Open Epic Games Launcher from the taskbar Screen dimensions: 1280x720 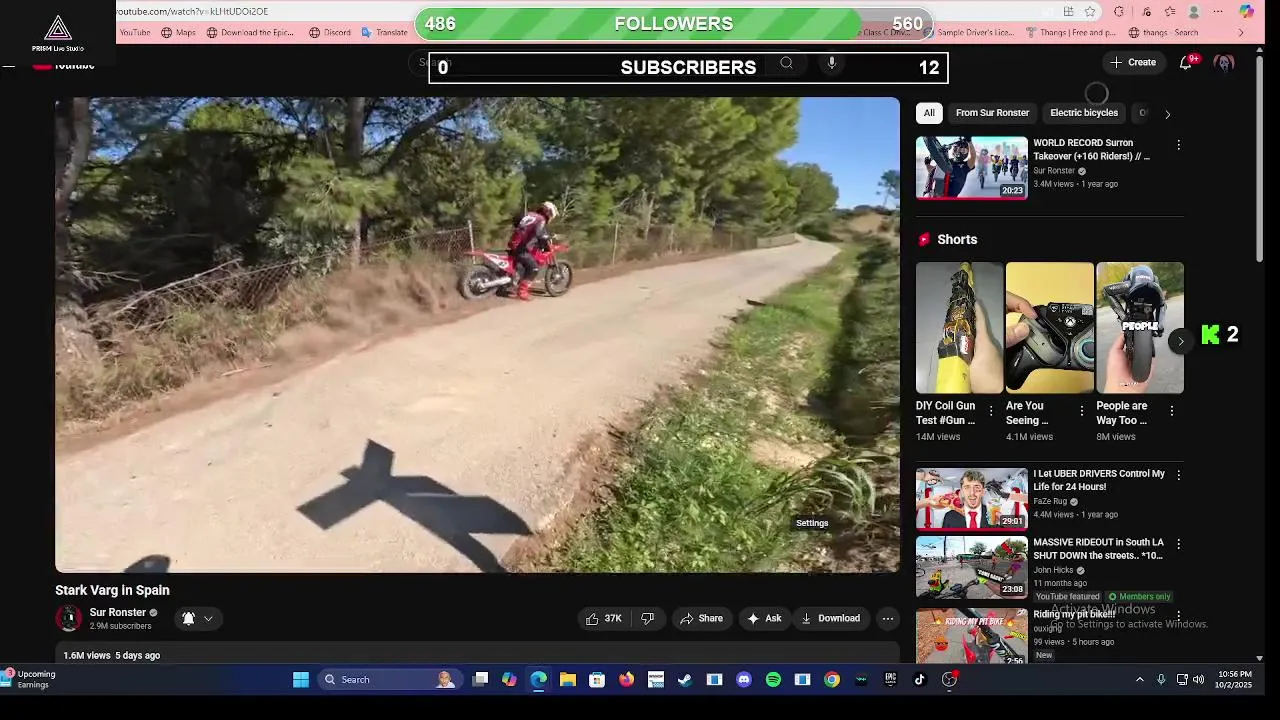(890, 679)
